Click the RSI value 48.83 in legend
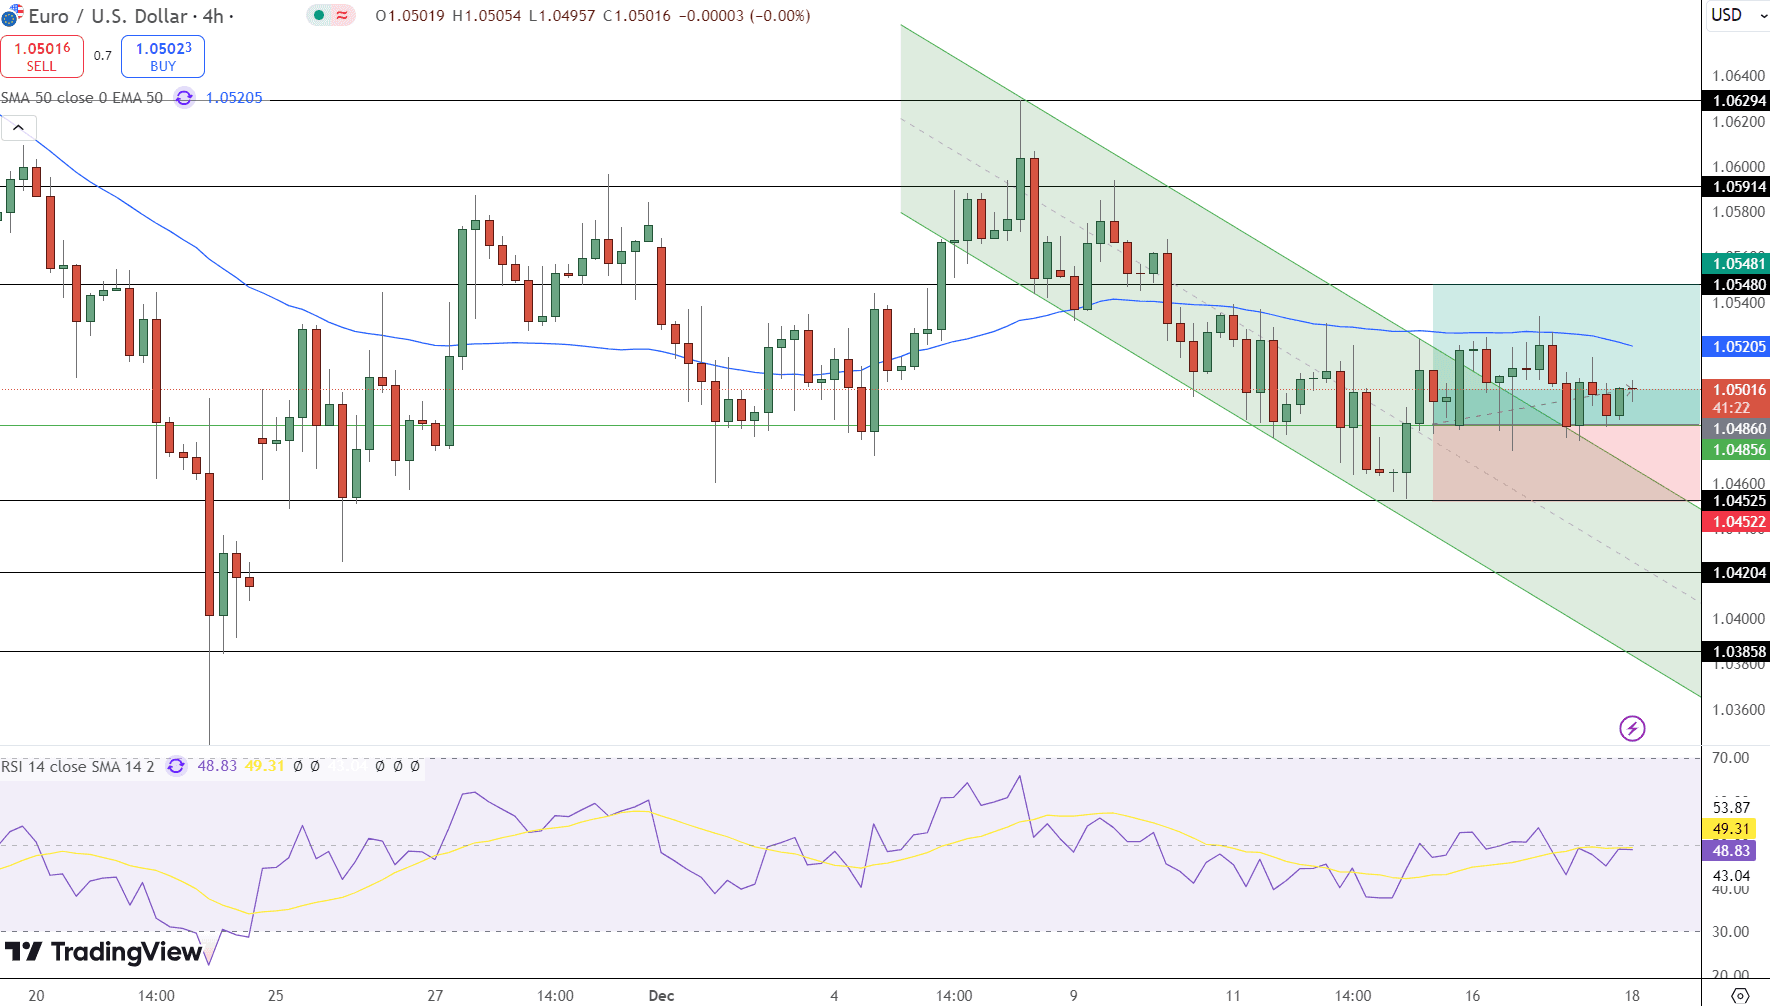Screen dimensions: 1770x1006 point(217,766)
